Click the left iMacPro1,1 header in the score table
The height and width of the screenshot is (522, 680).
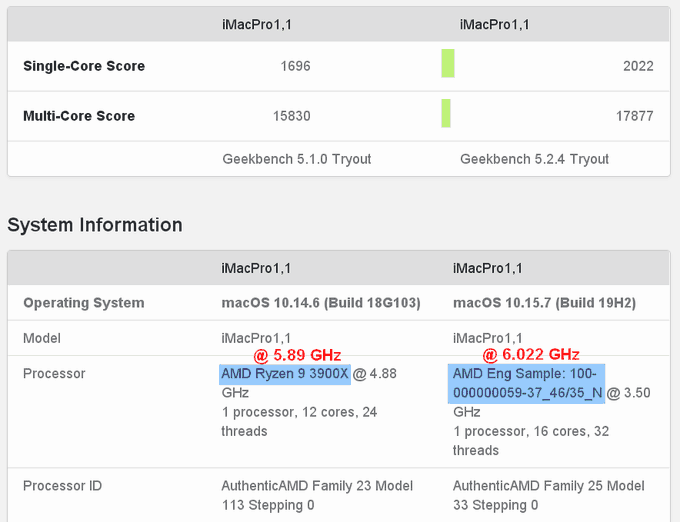coord(257,25)
